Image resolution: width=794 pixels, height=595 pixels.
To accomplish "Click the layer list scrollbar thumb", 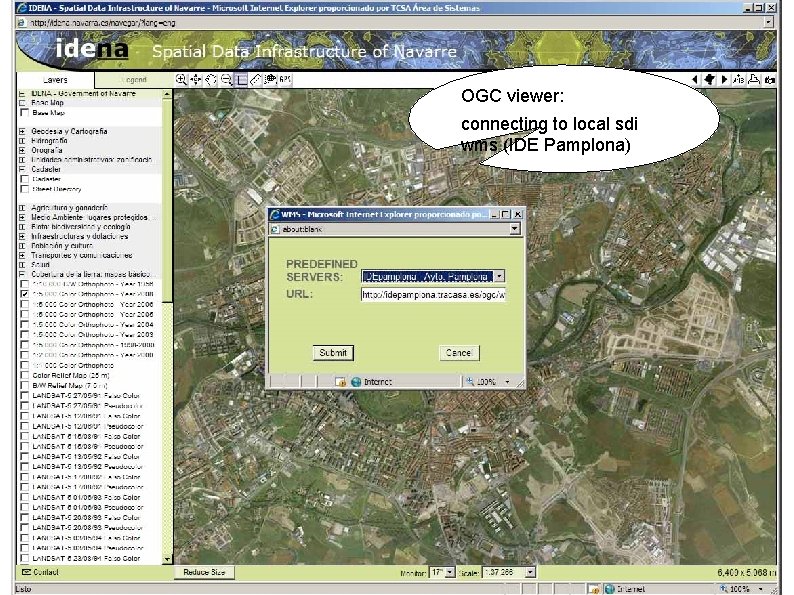I will point(167,200).
